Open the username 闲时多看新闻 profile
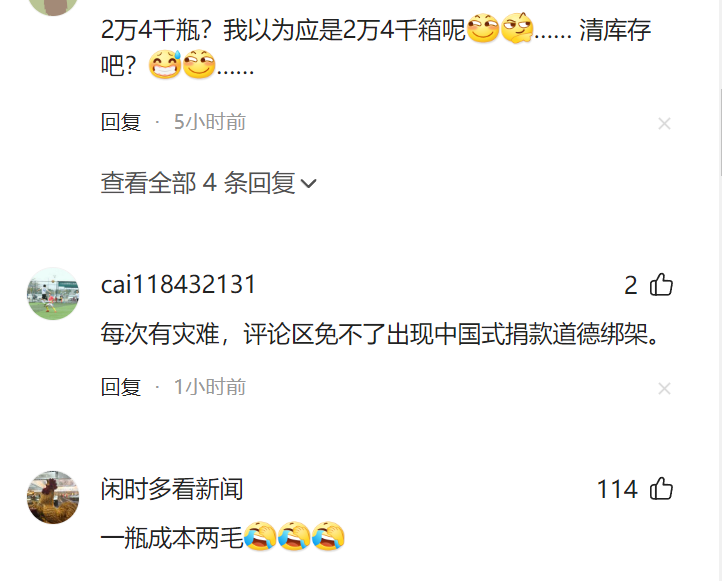 (172, 489)
